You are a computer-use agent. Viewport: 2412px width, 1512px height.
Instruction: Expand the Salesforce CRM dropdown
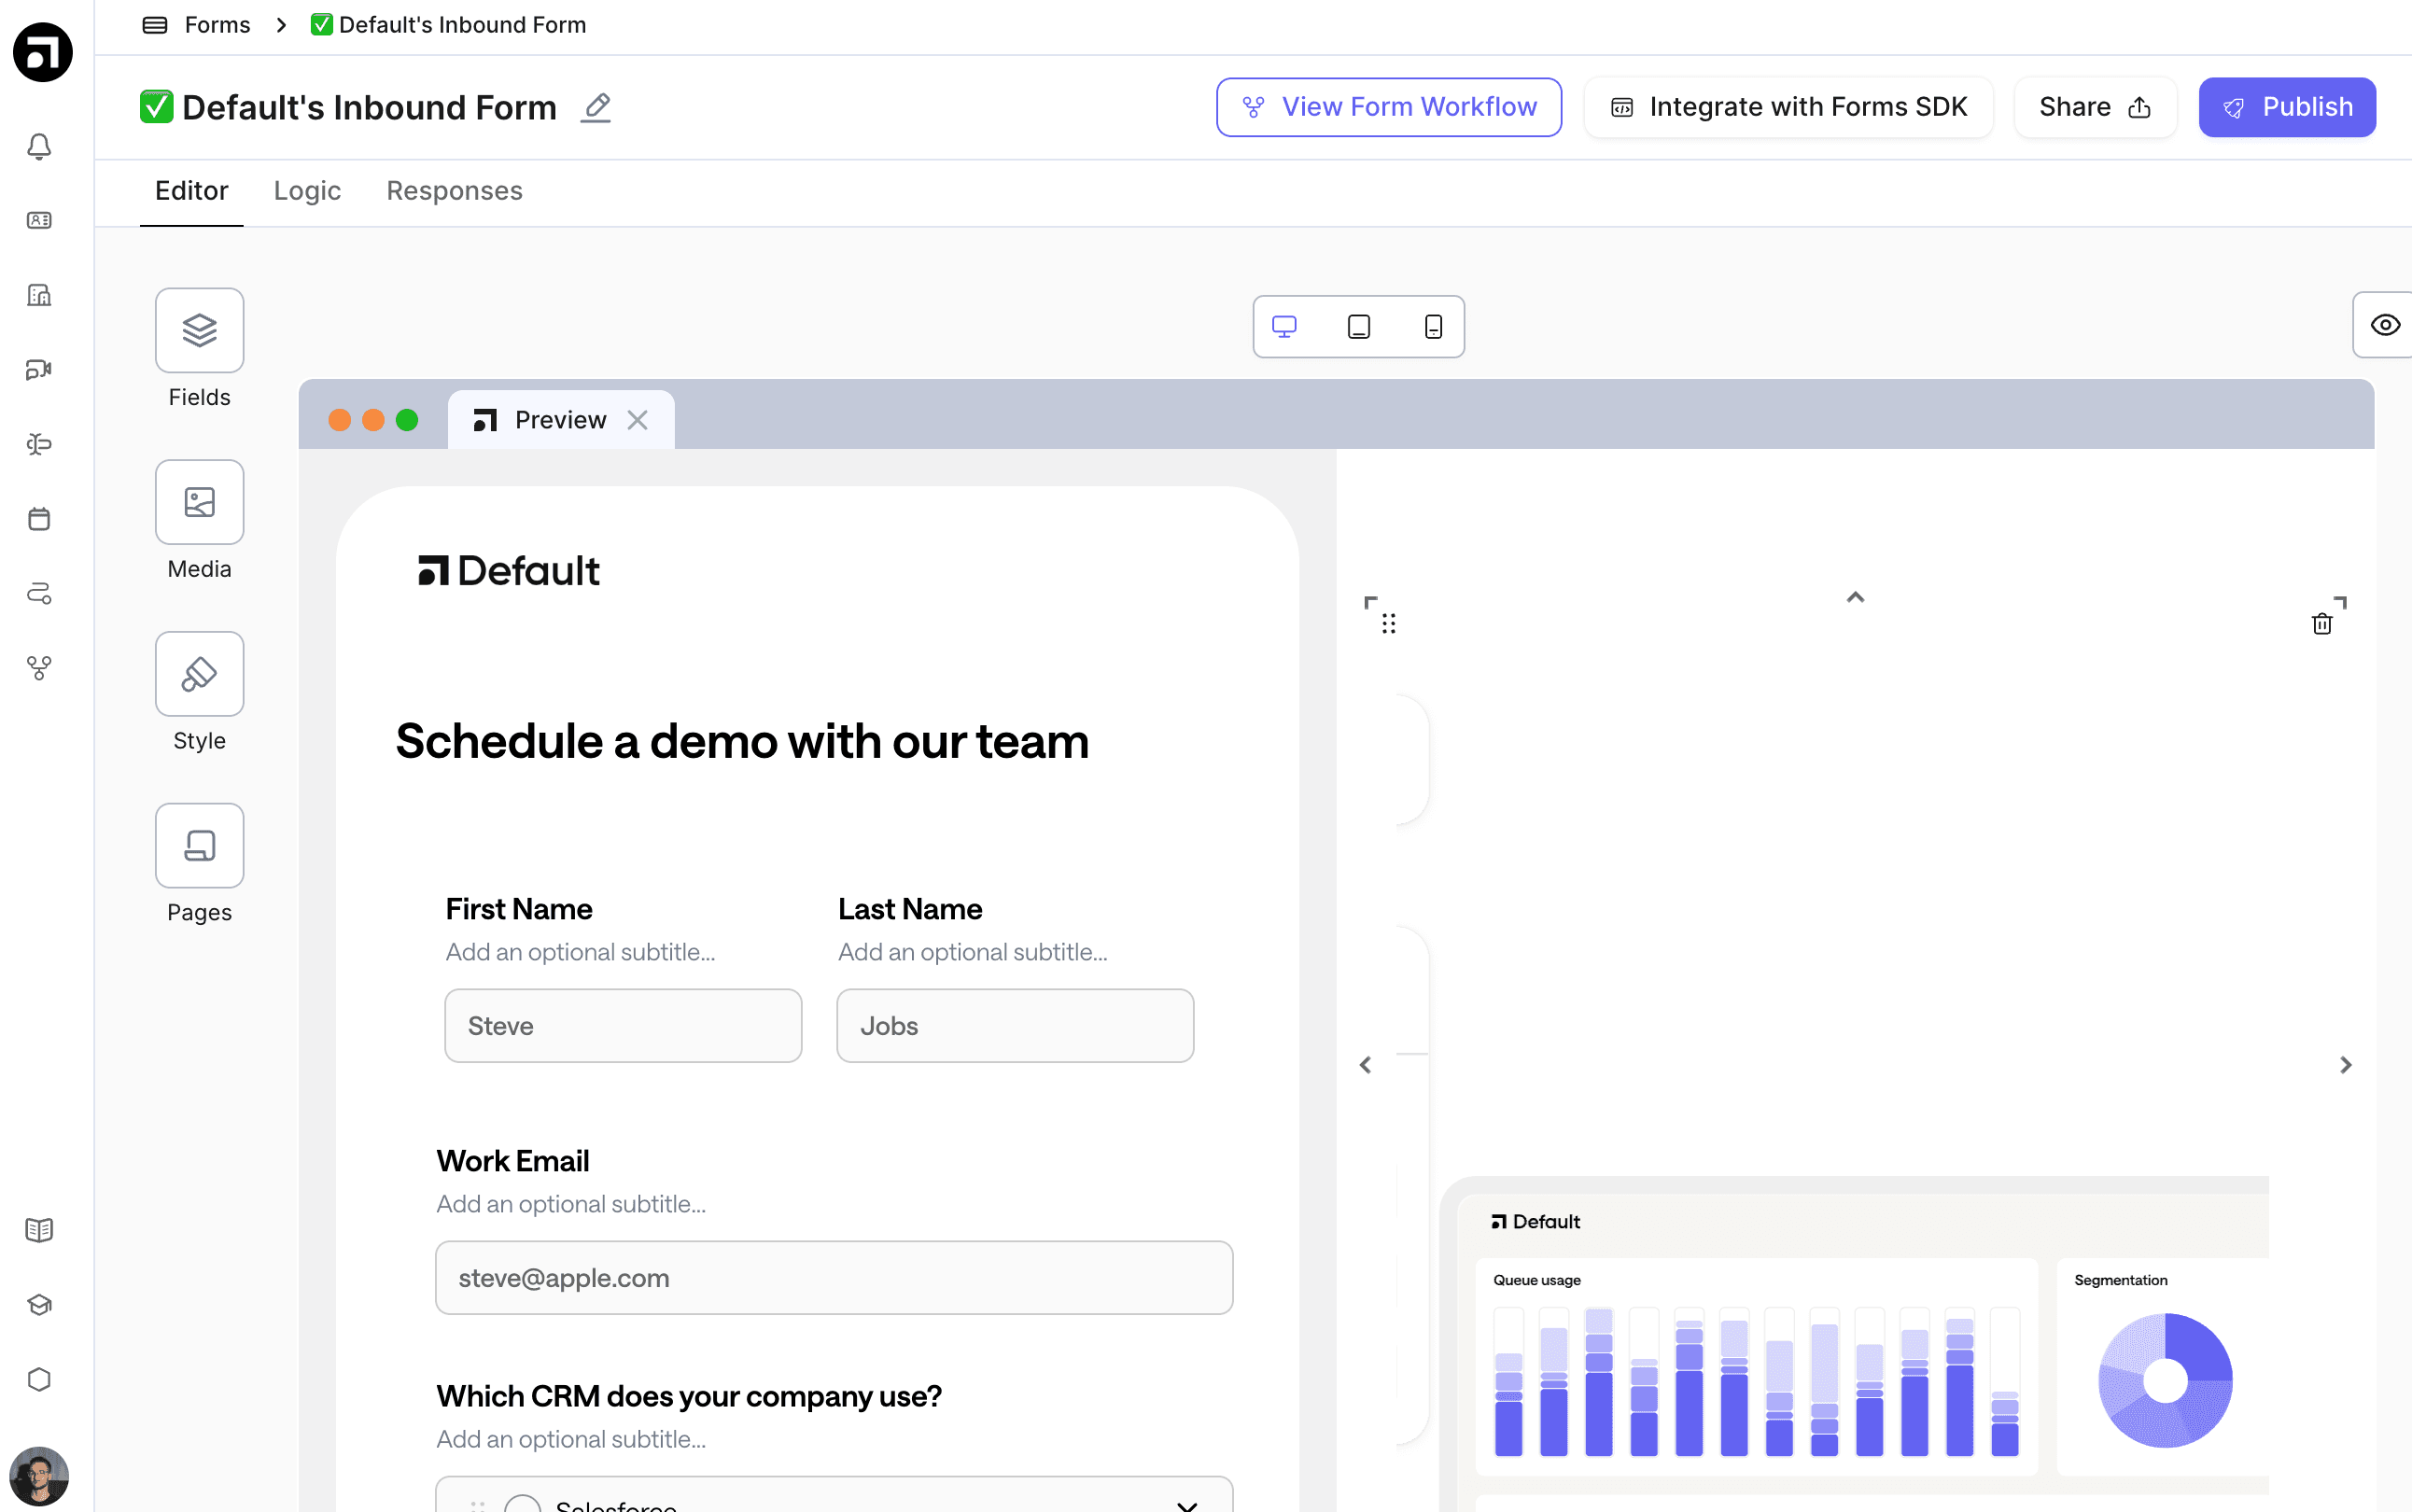click(x=1187, y=1503)
